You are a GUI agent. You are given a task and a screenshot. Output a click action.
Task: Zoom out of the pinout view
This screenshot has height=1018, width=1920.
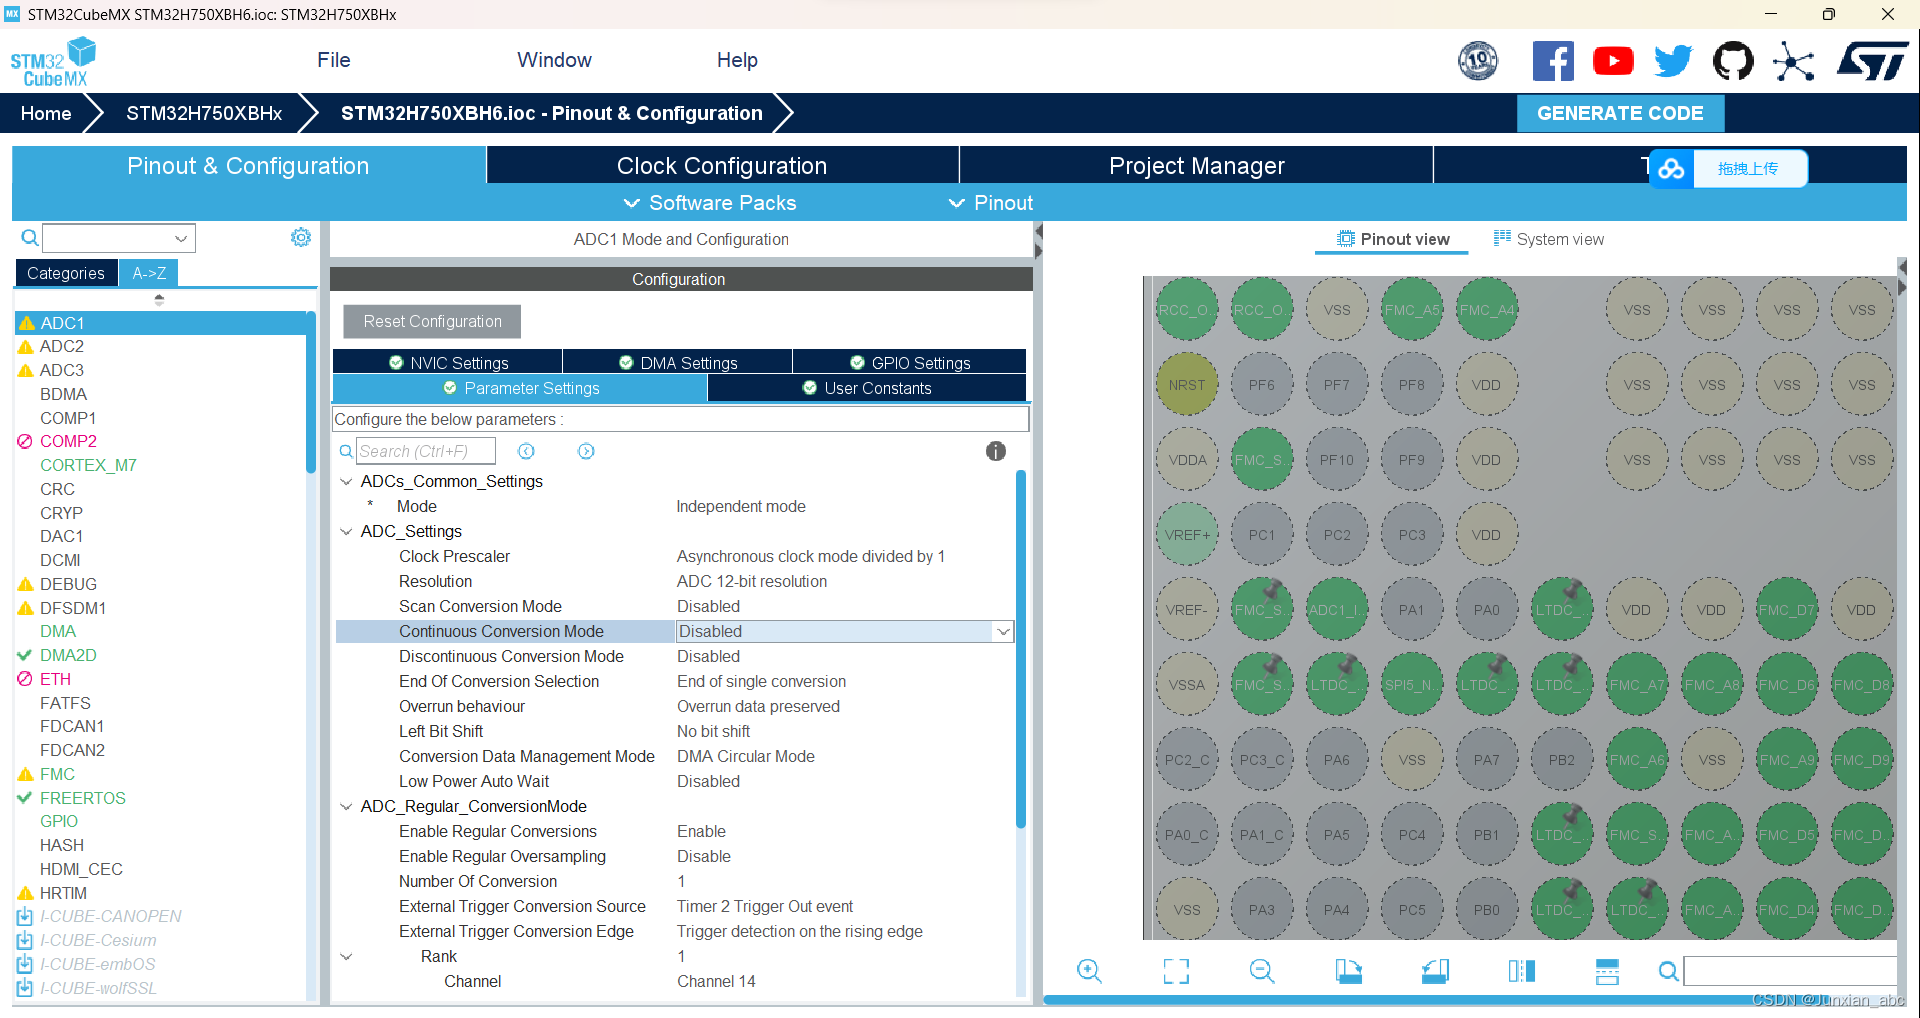click(1262, 971)
